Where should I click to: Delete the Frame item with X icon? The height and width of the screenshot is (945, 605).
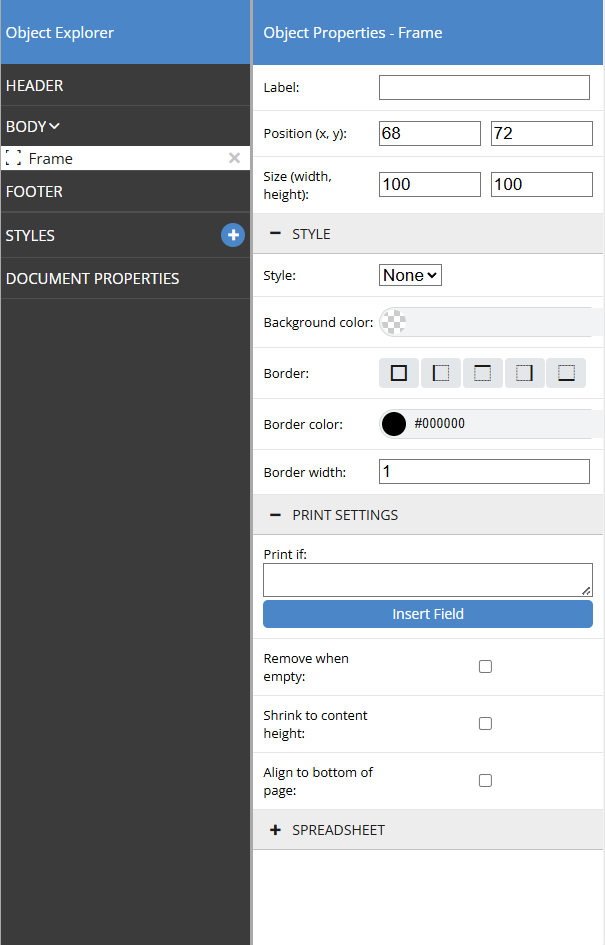(x=234, y=158)
